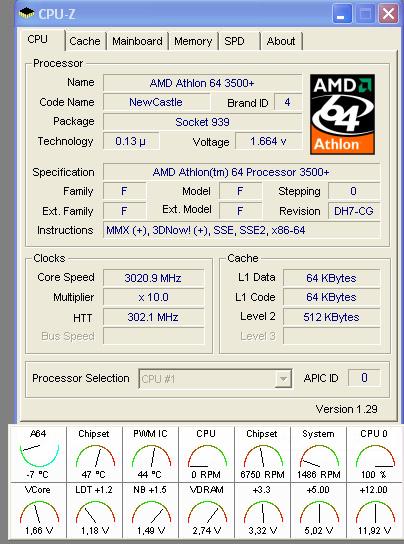Click the APIC ID value 0

tap(364, 378)
